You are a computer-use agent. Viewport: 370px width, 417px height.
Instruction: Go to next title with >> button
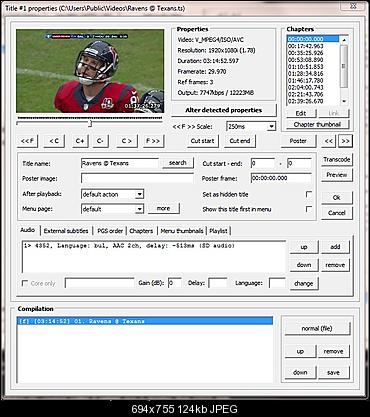click(x=345, y=141)
